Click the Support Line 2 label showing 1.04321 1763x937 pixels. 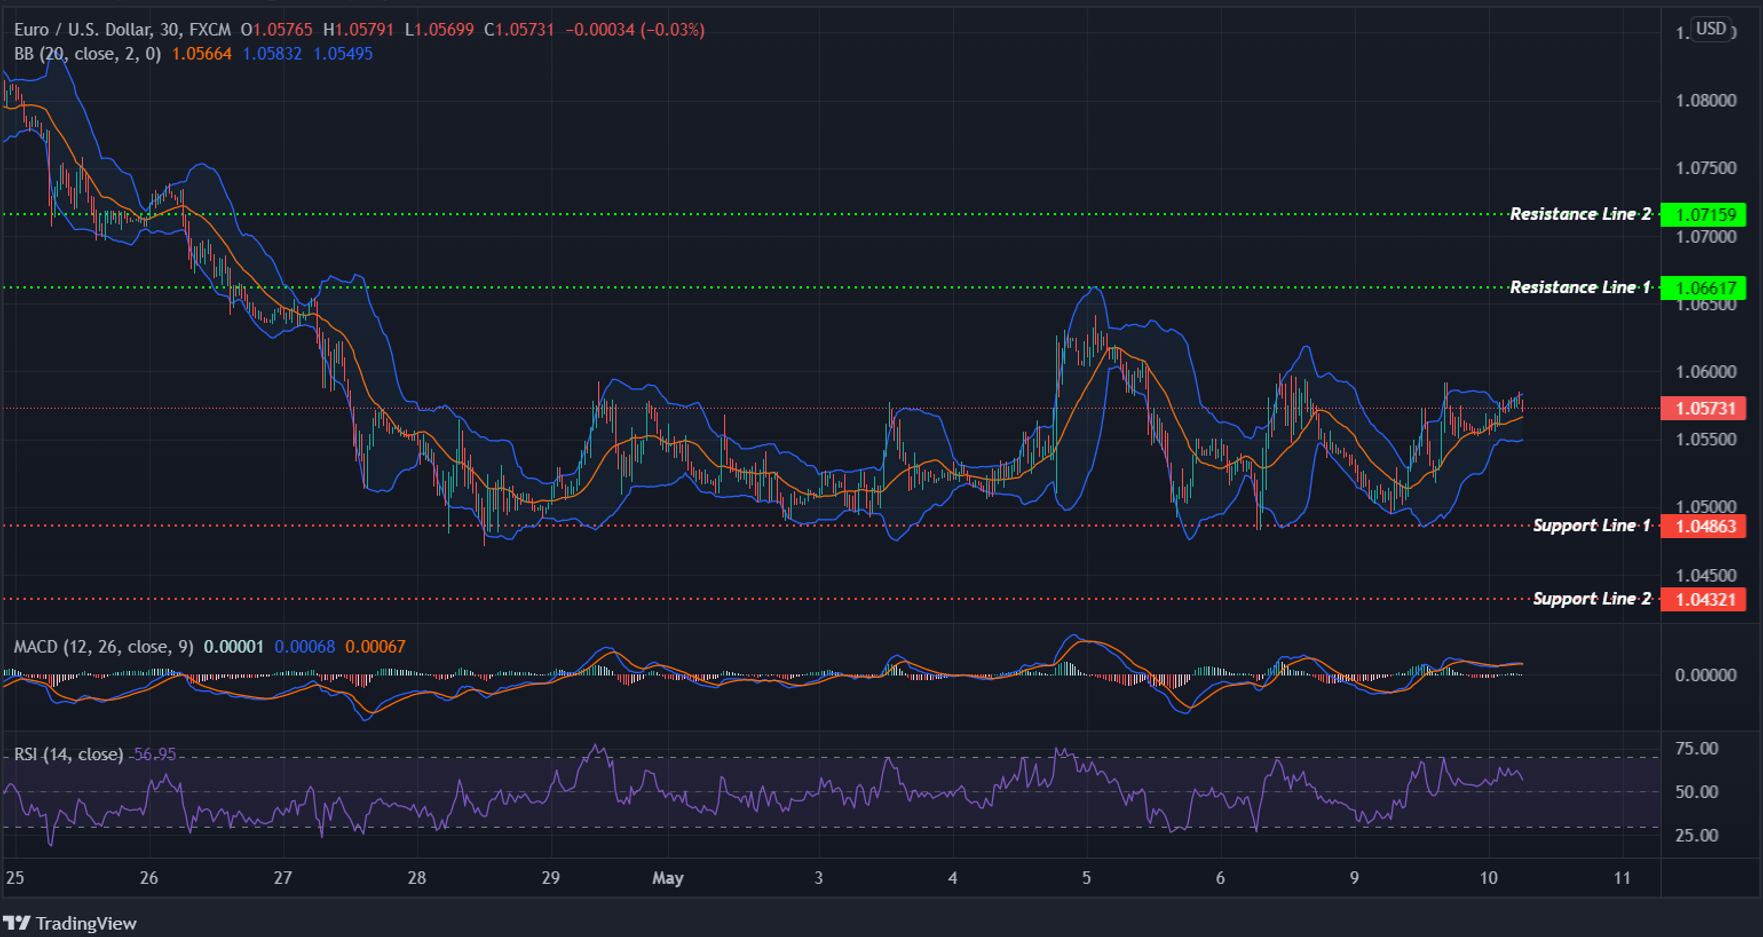click(x=1702, y=599)
